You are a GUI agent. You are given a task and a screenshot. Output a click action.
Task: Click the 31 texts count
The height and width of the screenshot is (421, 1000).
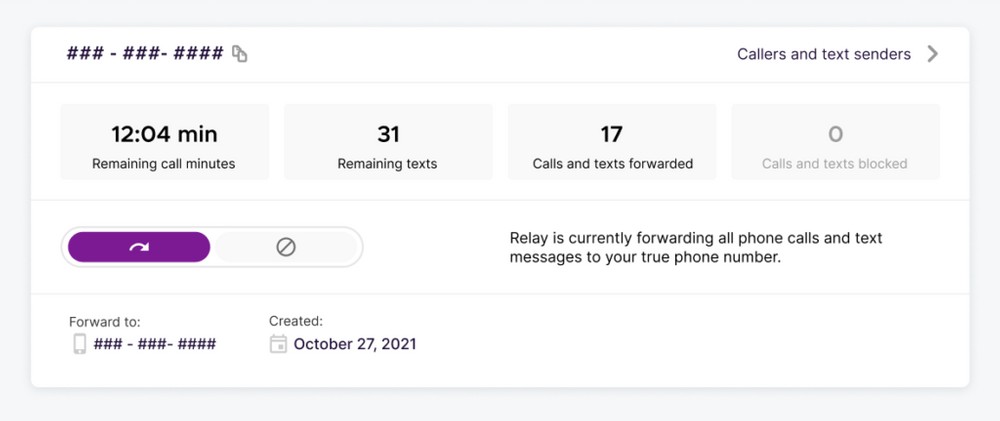coord(388,133)
